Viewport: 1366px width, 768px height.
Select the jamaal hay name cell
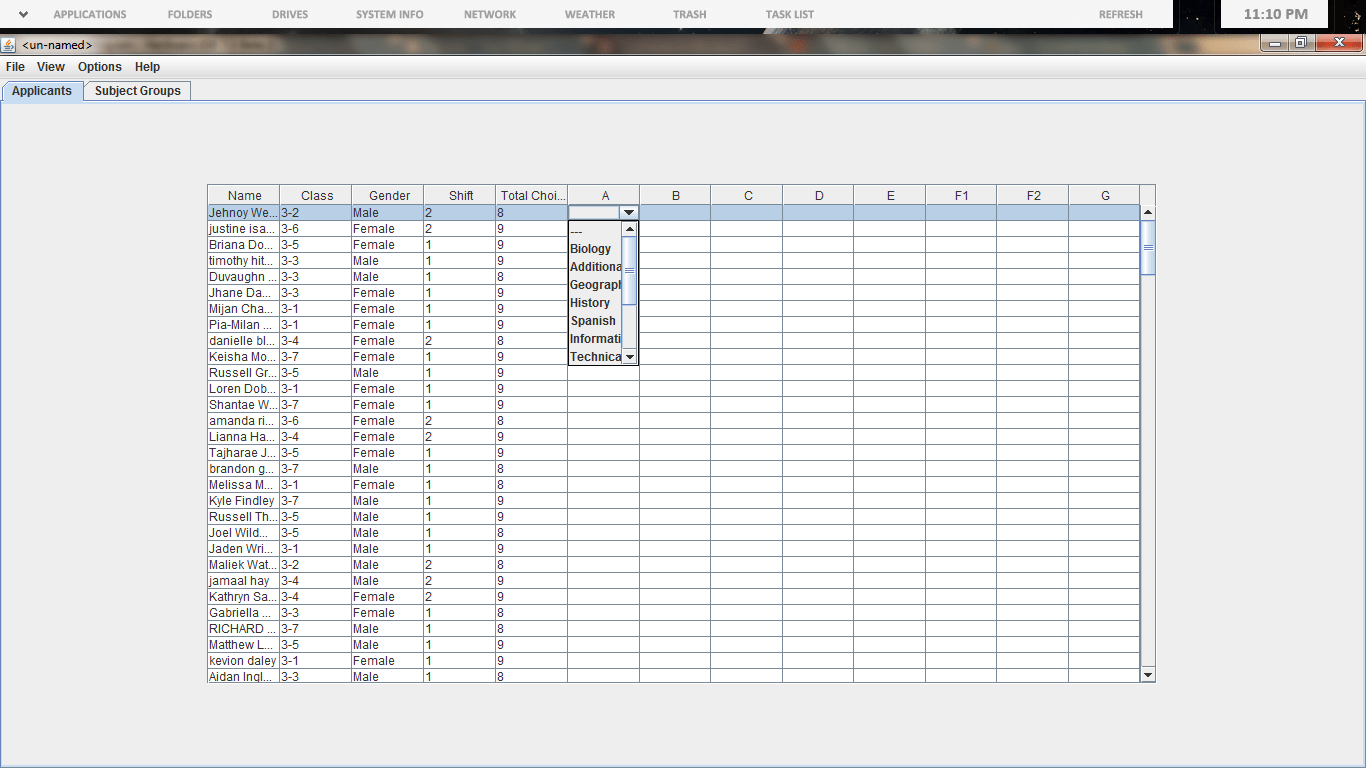[244, 581]
